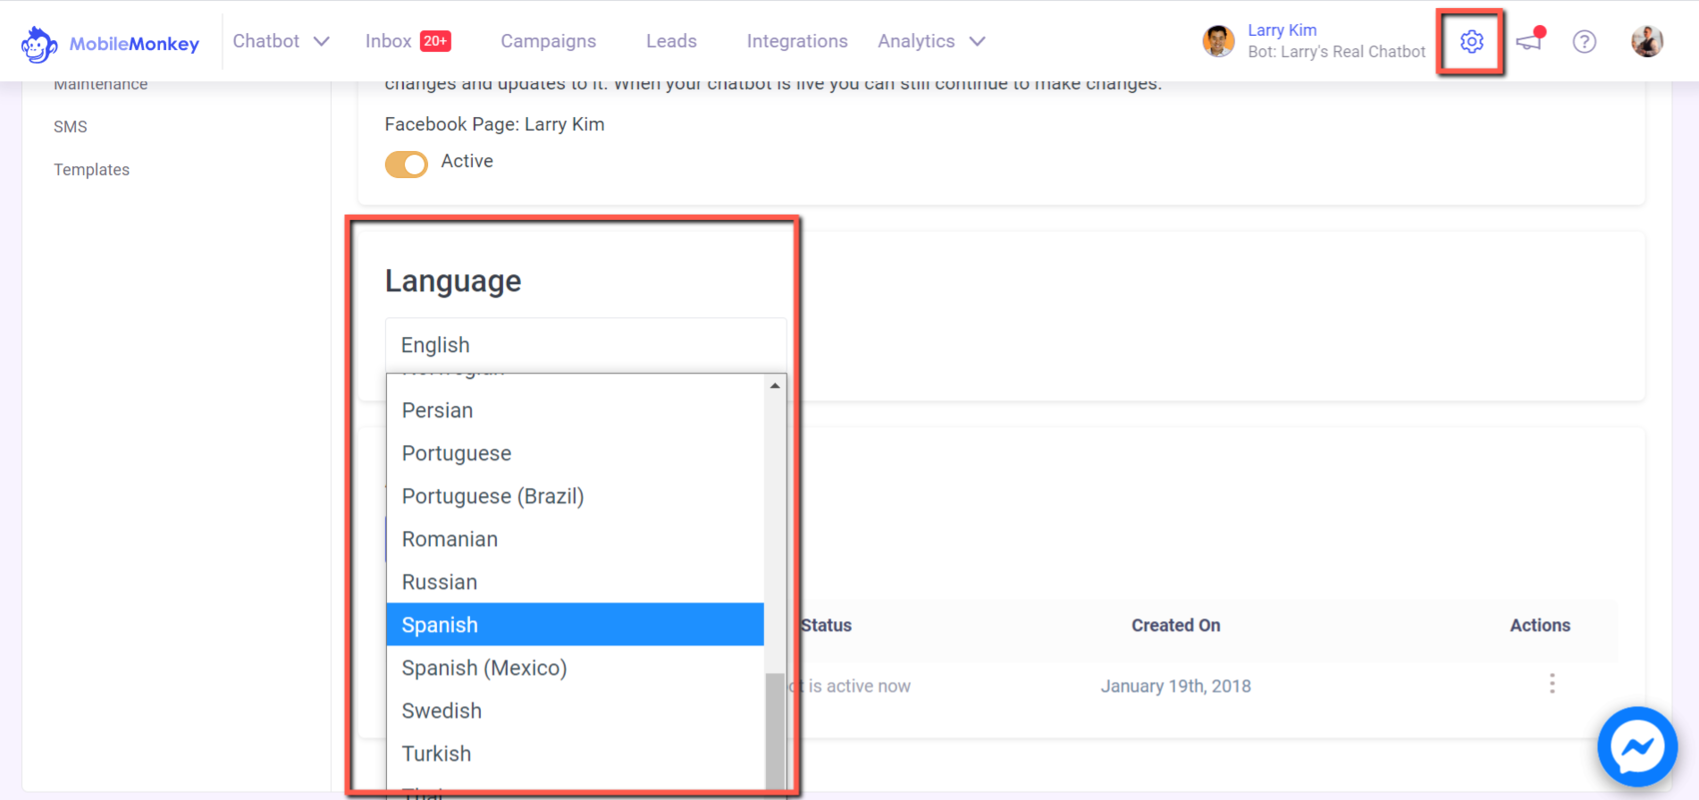Navigate to the Integrations tab
1699x800 pixels.
click(797, 41)
